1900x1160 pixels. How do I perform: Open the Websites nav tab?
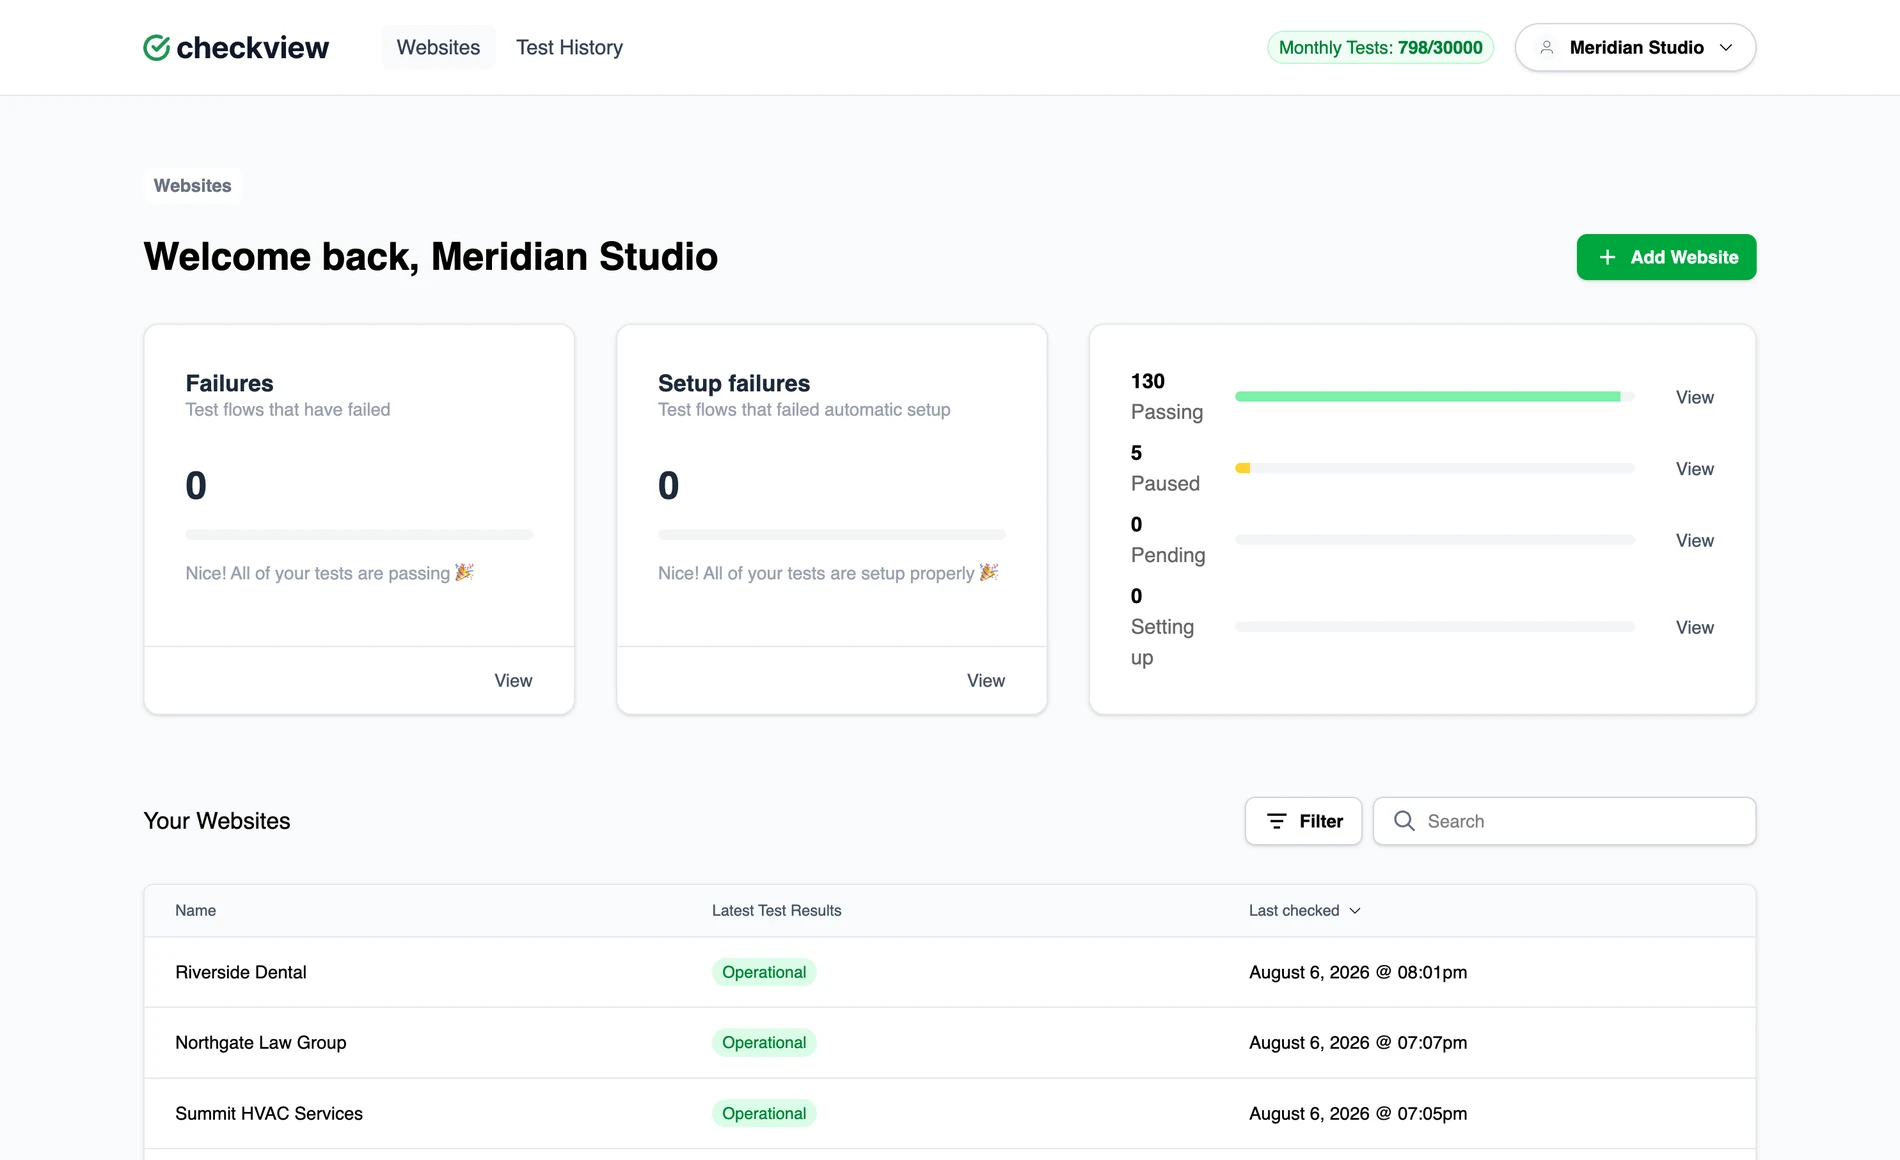click(x=438, y=47)
